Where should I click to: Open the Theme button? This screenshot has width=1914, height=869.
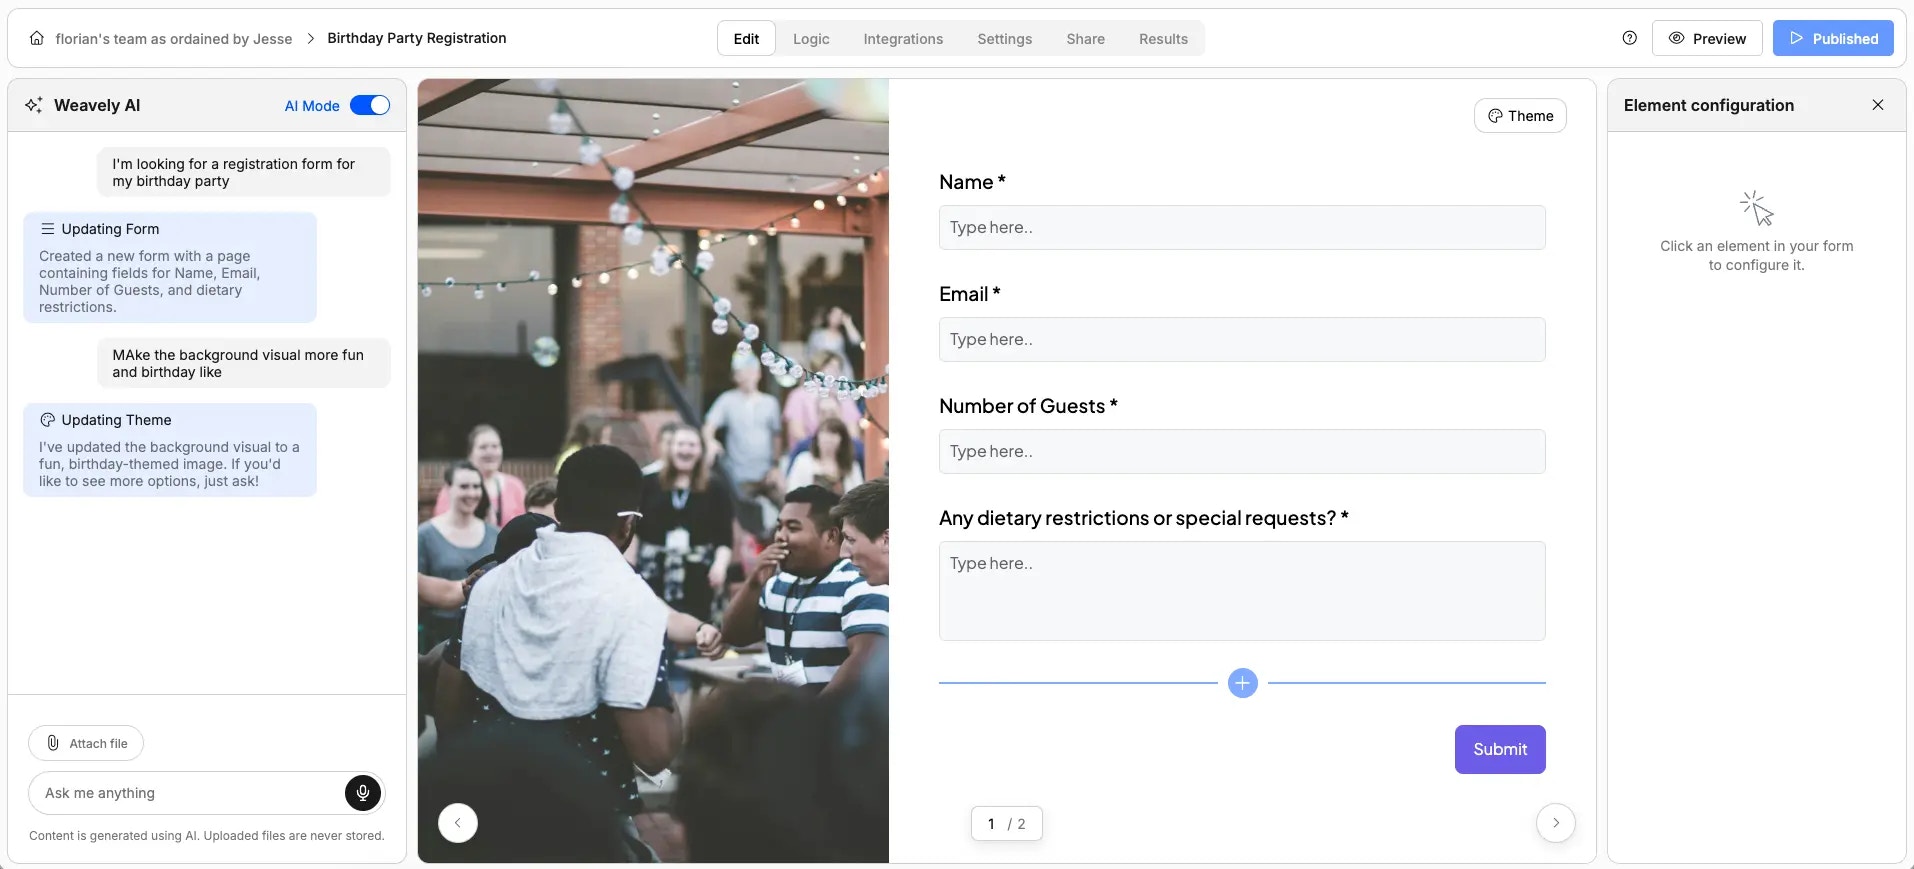coord(1520,116)
